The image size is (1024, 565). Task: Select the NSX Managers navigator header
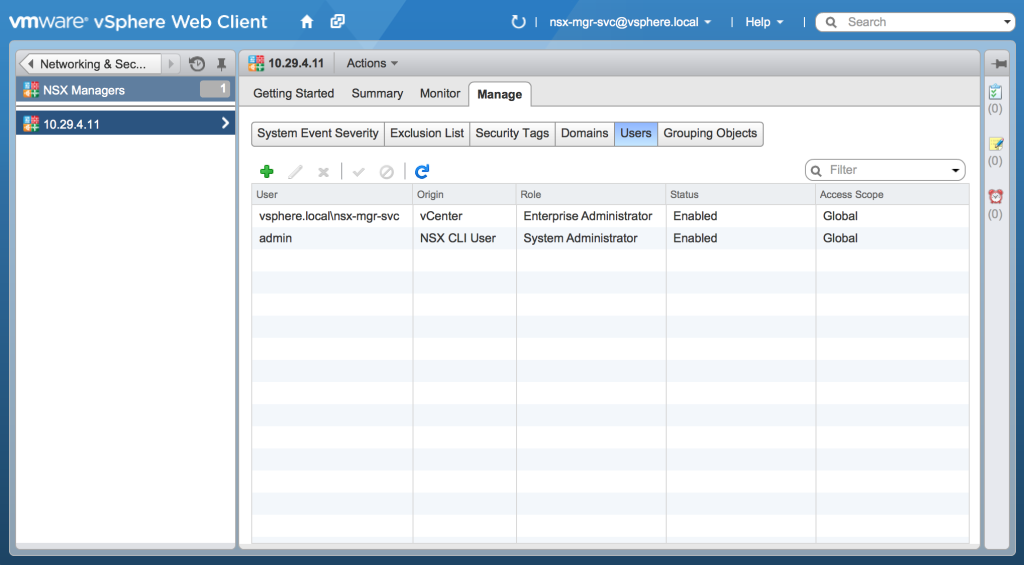pos(125,90)
